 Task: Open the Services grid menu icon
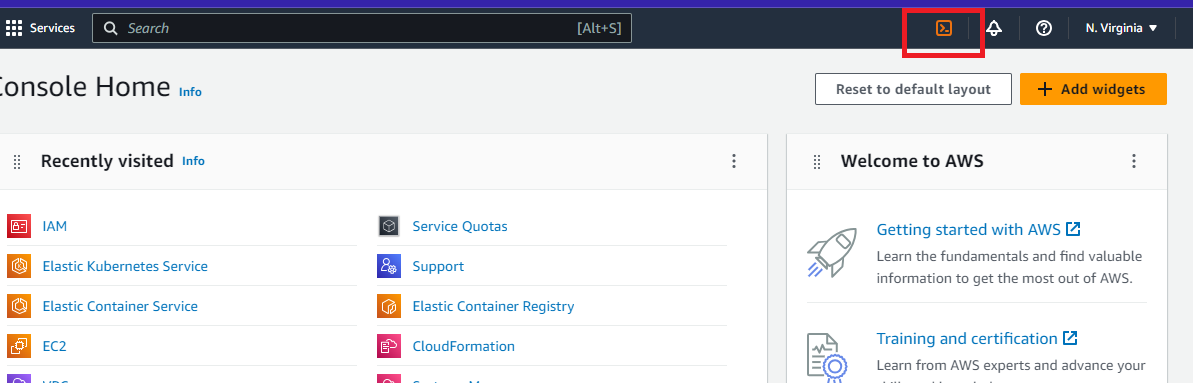(14, 28)
